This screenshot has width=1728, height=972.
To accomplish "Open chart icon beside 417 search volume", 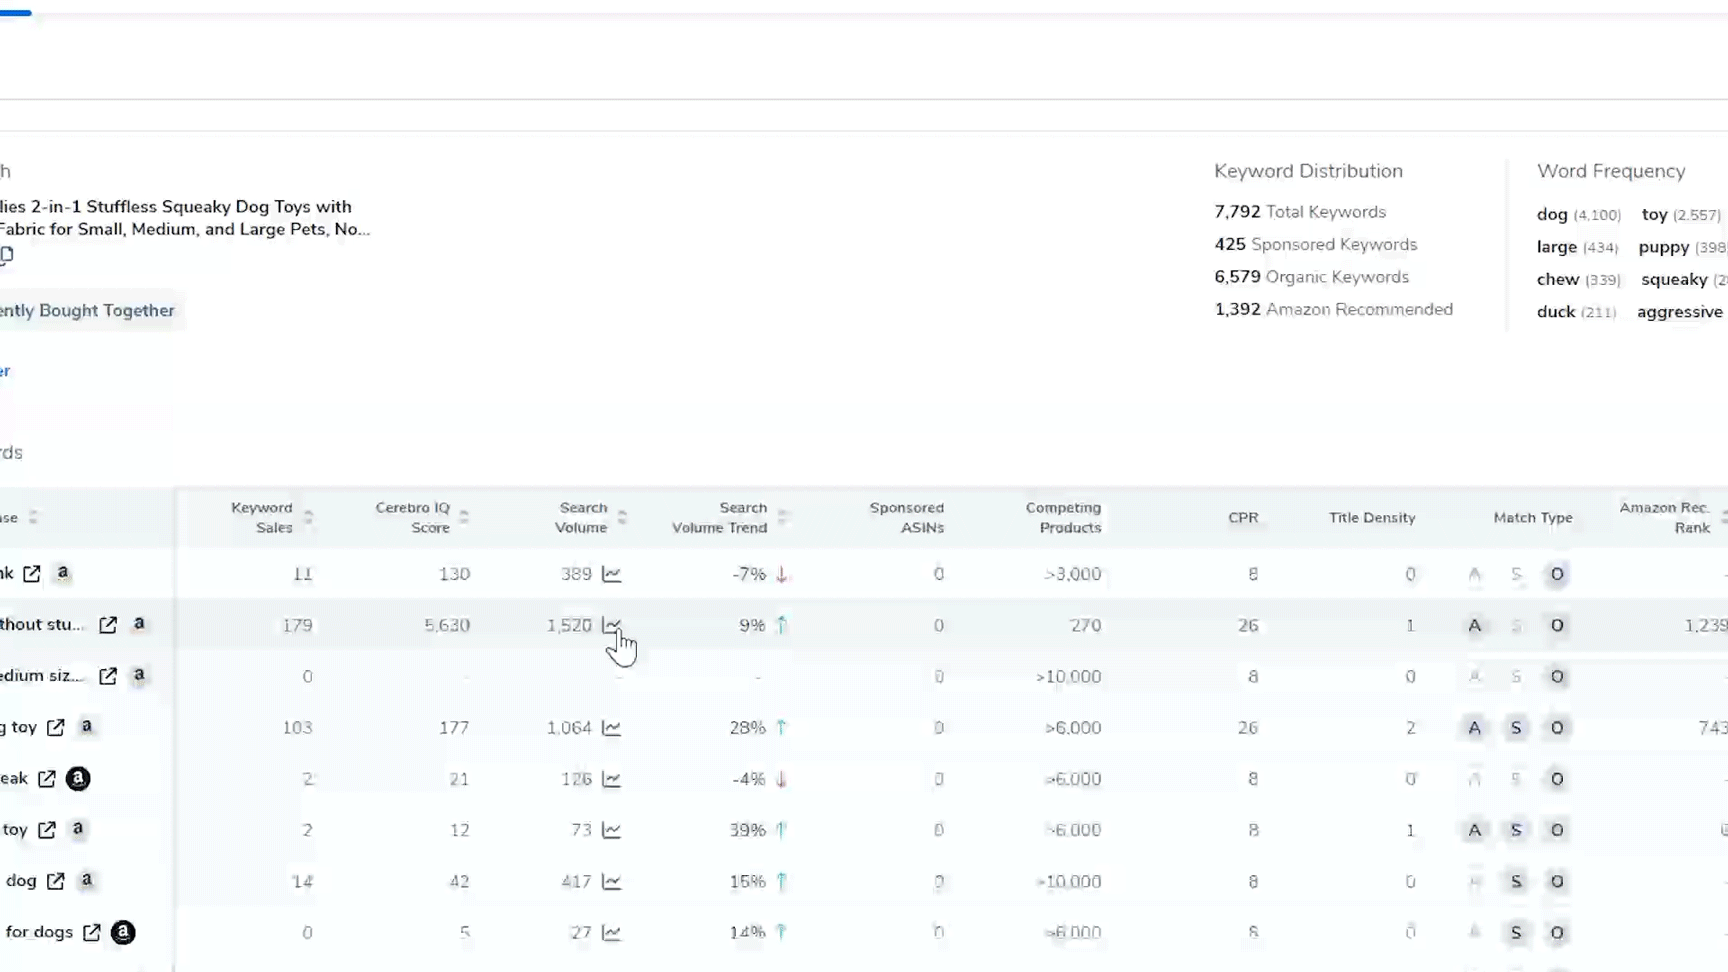I will [x=611, y=881].
